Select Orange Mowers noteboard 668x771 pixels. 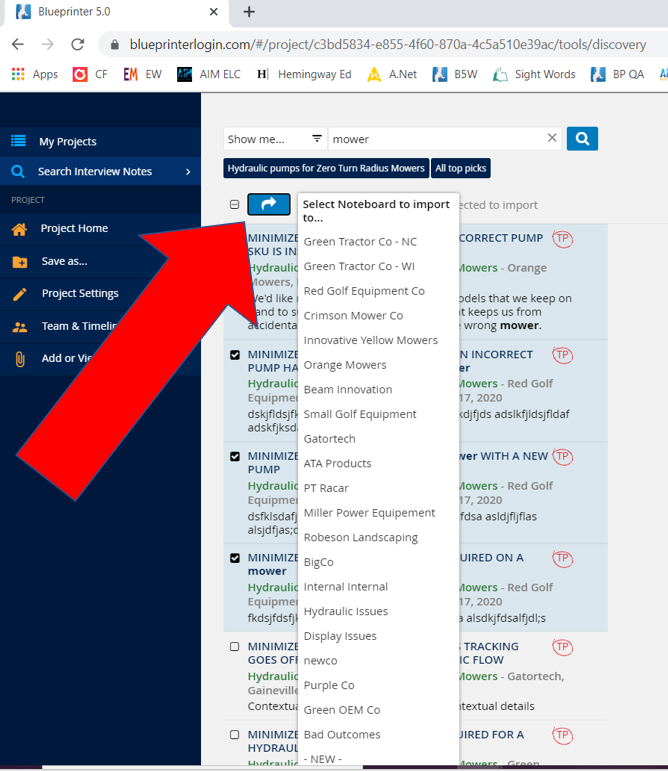tap(345, 365)
